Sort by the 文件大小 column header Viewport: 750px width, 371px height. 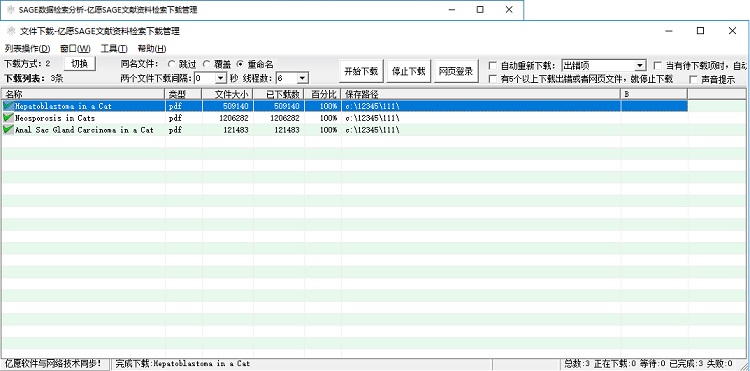[228, 94]
